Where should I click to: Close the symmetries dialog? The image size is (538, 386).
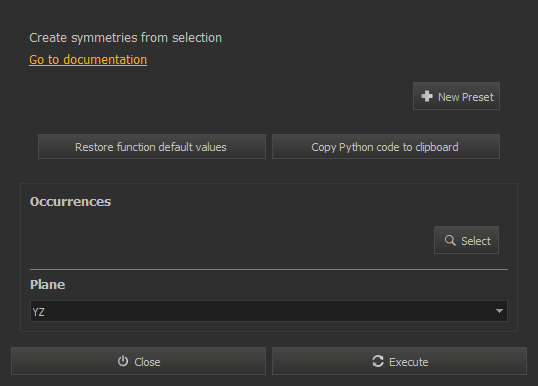138,361
